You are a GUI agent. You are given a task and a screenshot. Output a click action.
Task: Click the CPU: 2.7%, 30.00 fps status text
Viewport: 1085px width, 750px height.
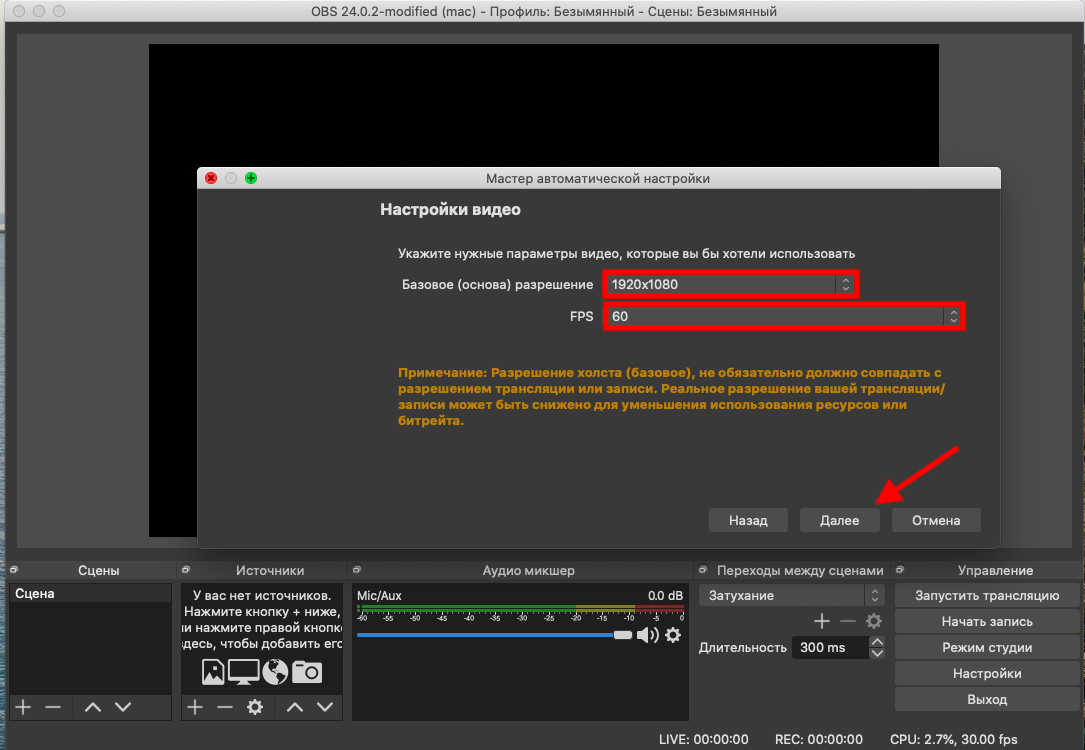click(954, 739)
